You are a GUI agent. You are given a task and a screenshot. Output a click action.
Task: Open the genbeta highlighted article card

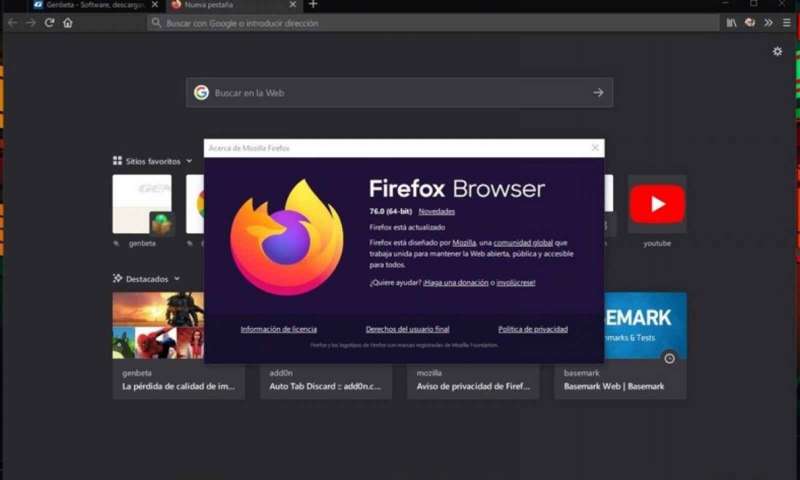click(x=179, y=345)
